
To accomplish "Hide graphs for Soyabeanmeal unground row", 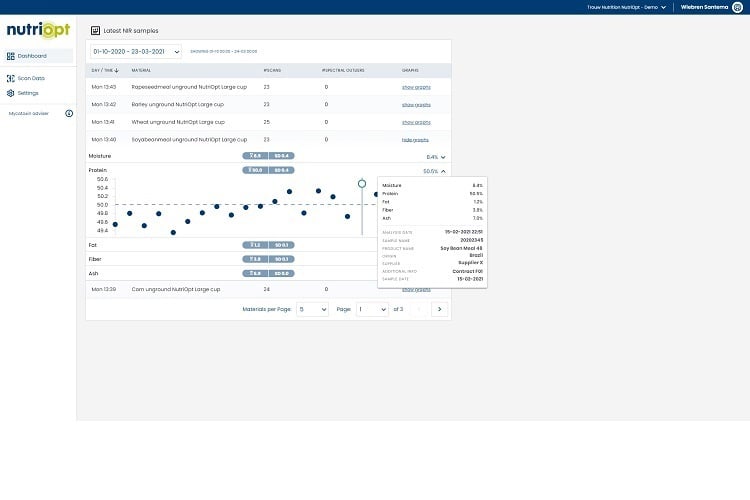I will [415, 139].
